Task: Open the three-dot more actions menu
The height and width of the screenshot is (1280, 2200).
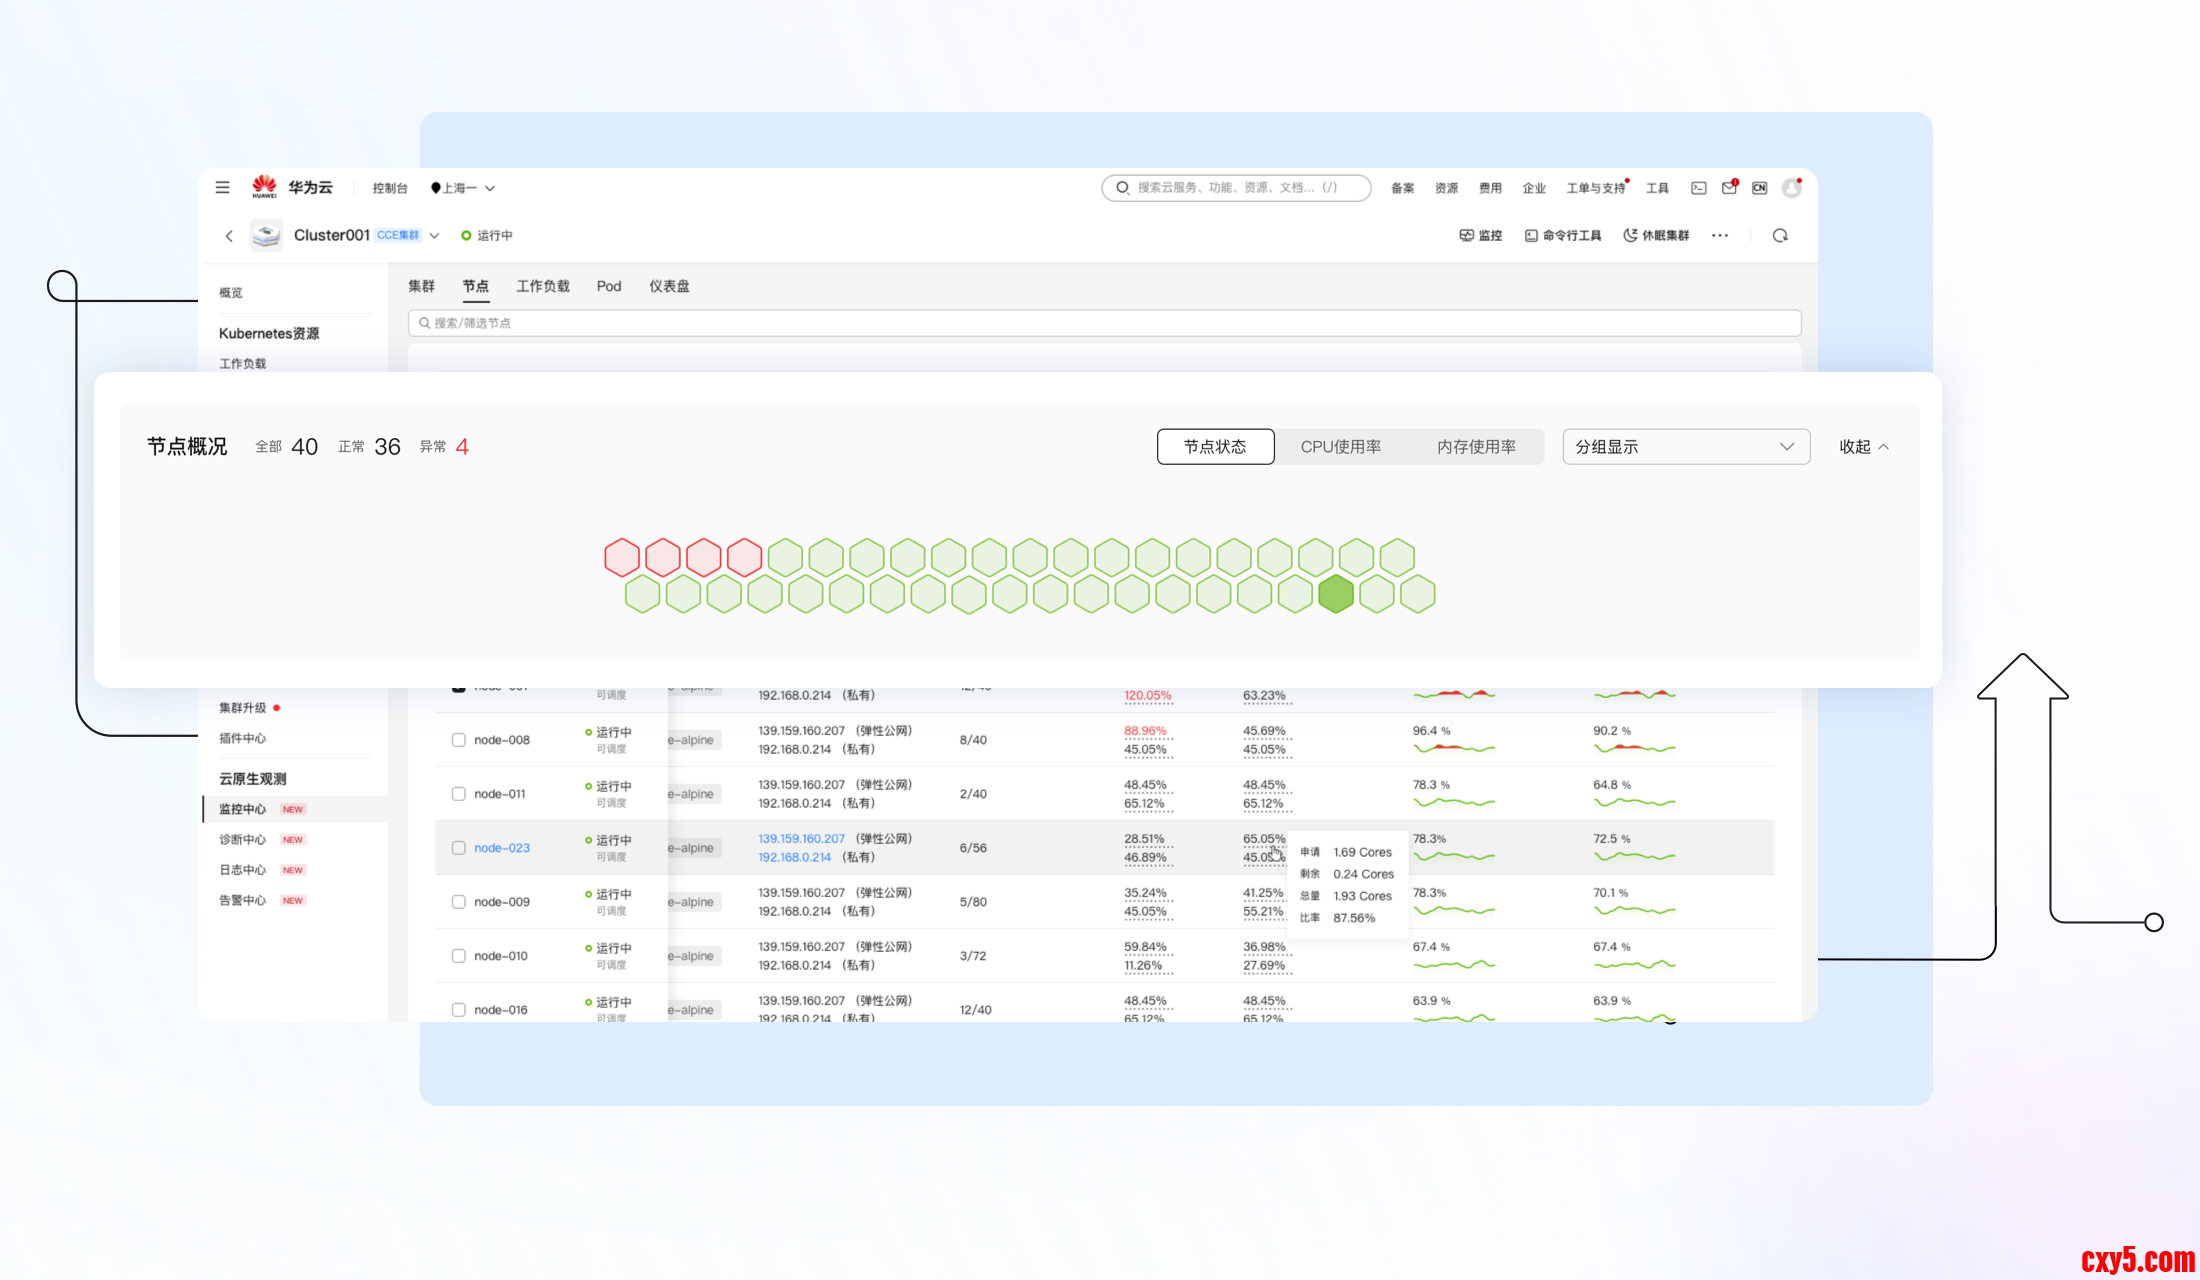Action: coord(1720,236)
